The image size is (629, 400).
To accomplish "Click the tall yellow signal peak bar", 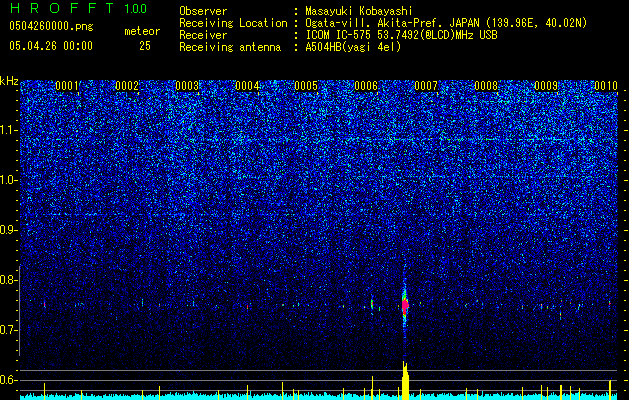I will click(405, 380).
